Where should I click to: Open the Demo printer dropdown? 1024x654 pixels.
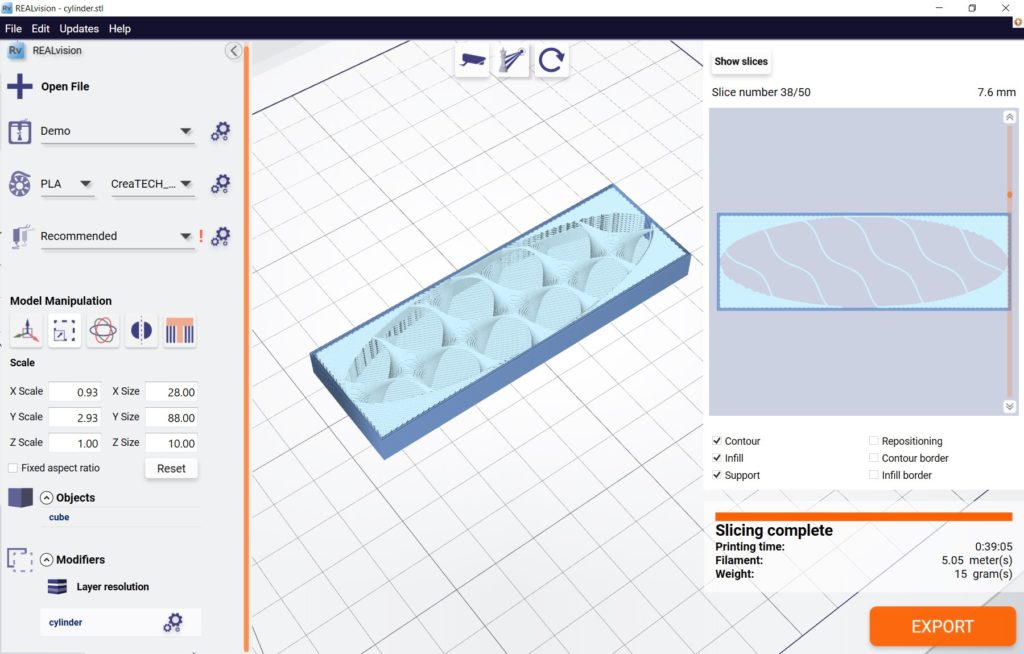[x=118, y=131]
